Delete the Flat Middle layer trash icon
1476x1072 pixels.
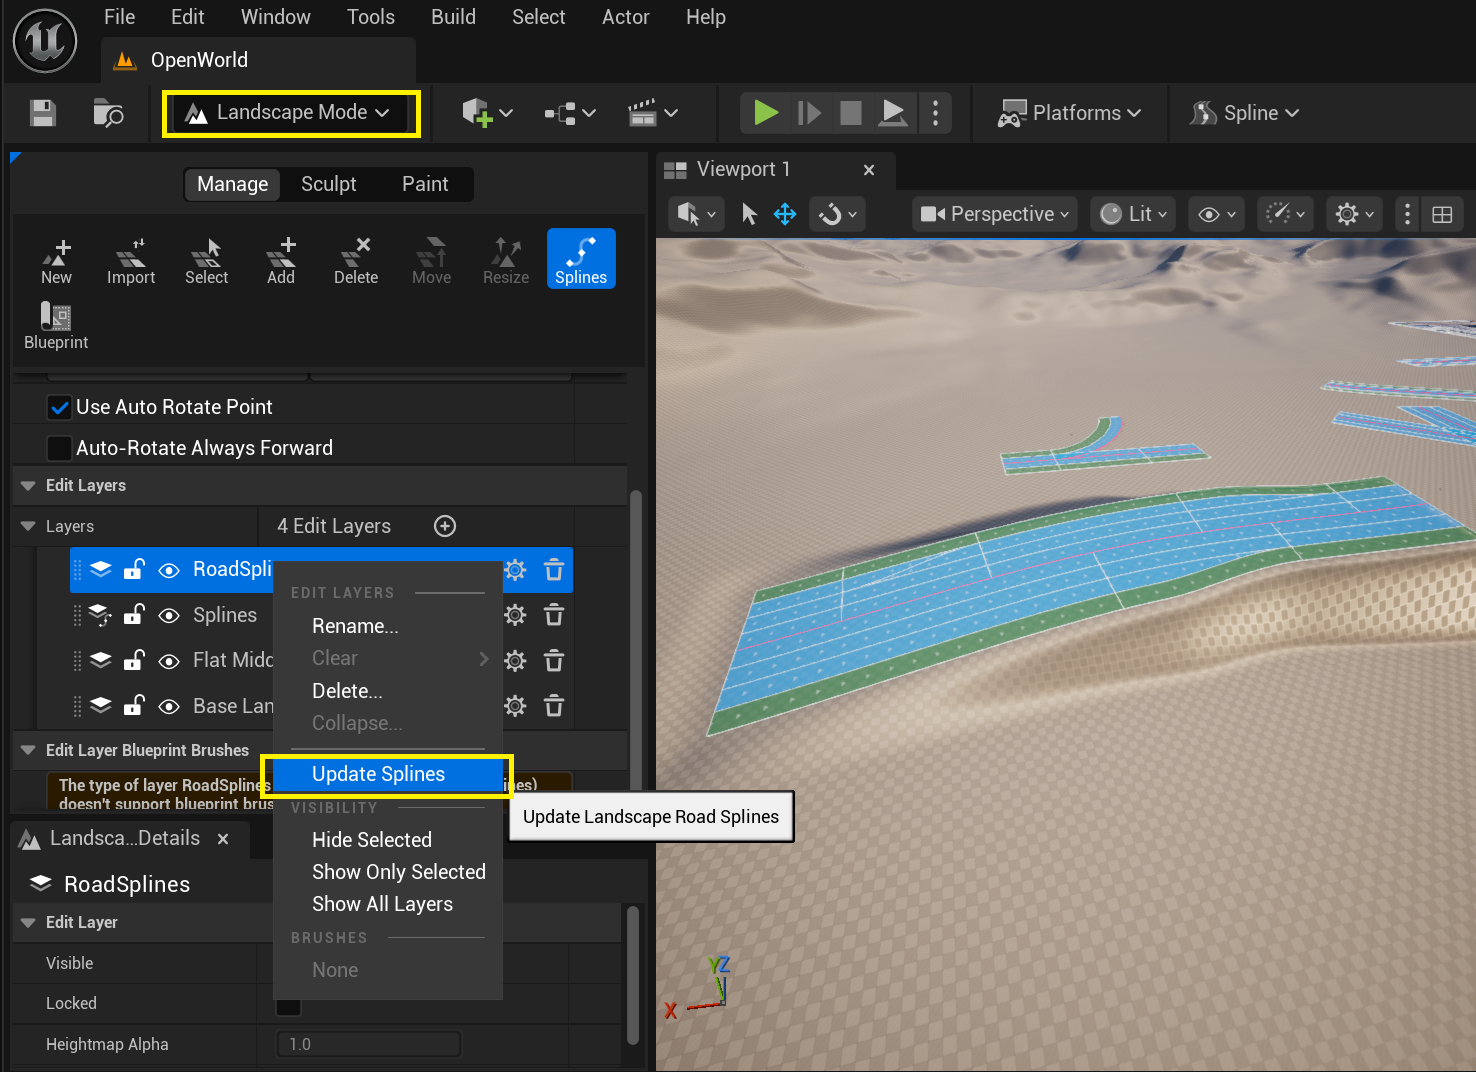(554, 660)
